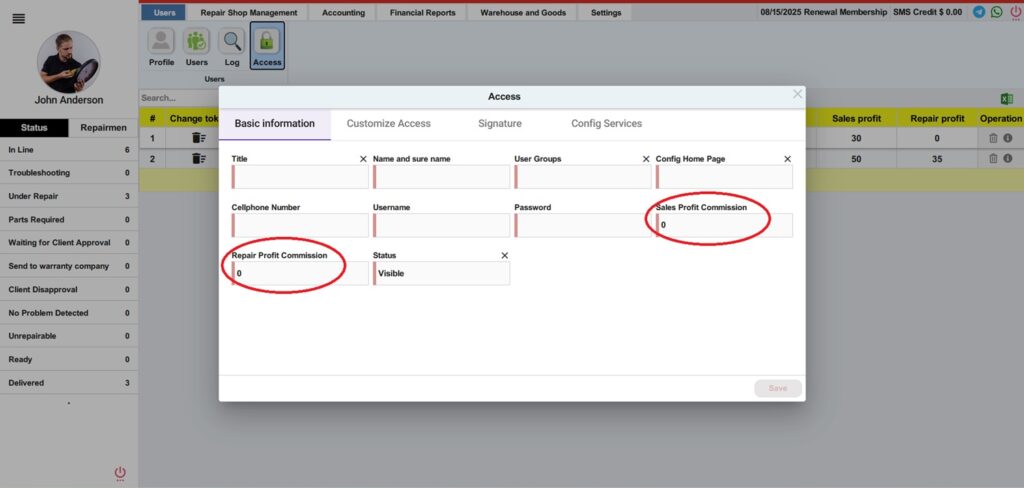The height and width of the screenshot is (488, 1024).
Task: Focus the Sales Profit Commission field
Action: coord(724,225)
